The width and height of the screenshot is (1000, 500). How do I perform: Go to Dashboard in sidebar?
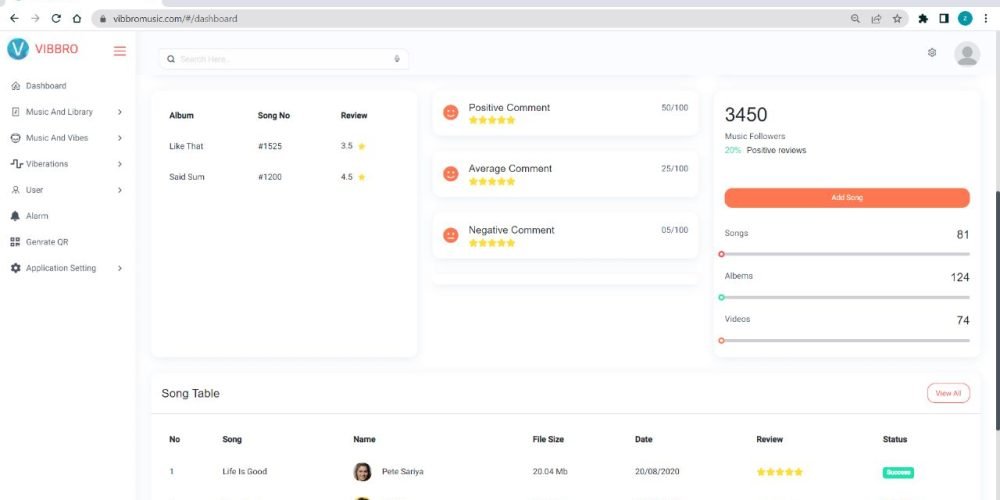45,86
